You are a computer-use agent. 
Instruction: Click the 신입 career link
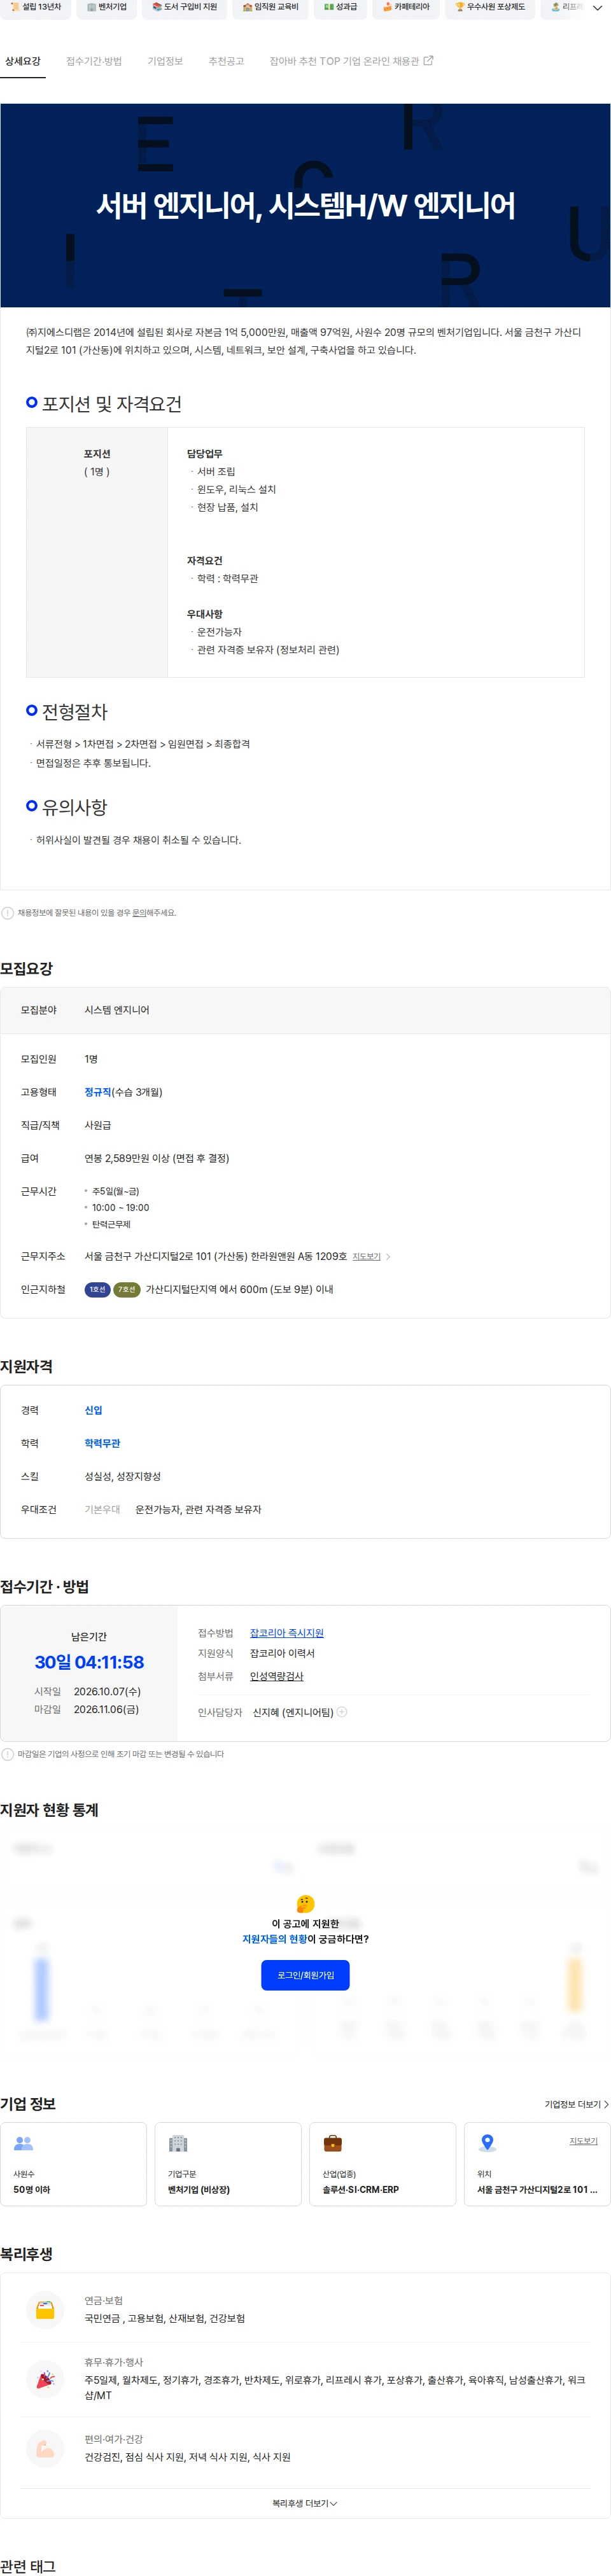[x=93, y=1410]
